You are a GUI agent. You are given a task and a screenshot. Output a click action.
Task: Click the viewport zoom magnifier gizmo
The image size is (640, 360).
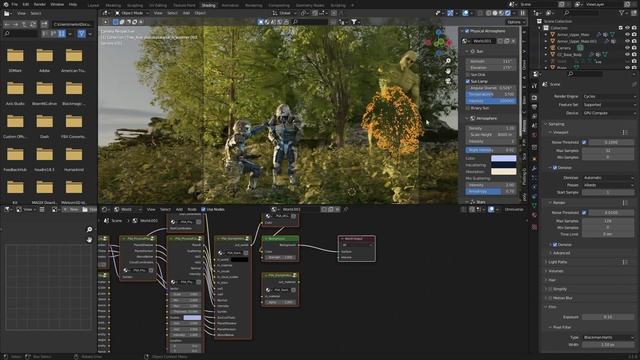(x=448, y=61)
